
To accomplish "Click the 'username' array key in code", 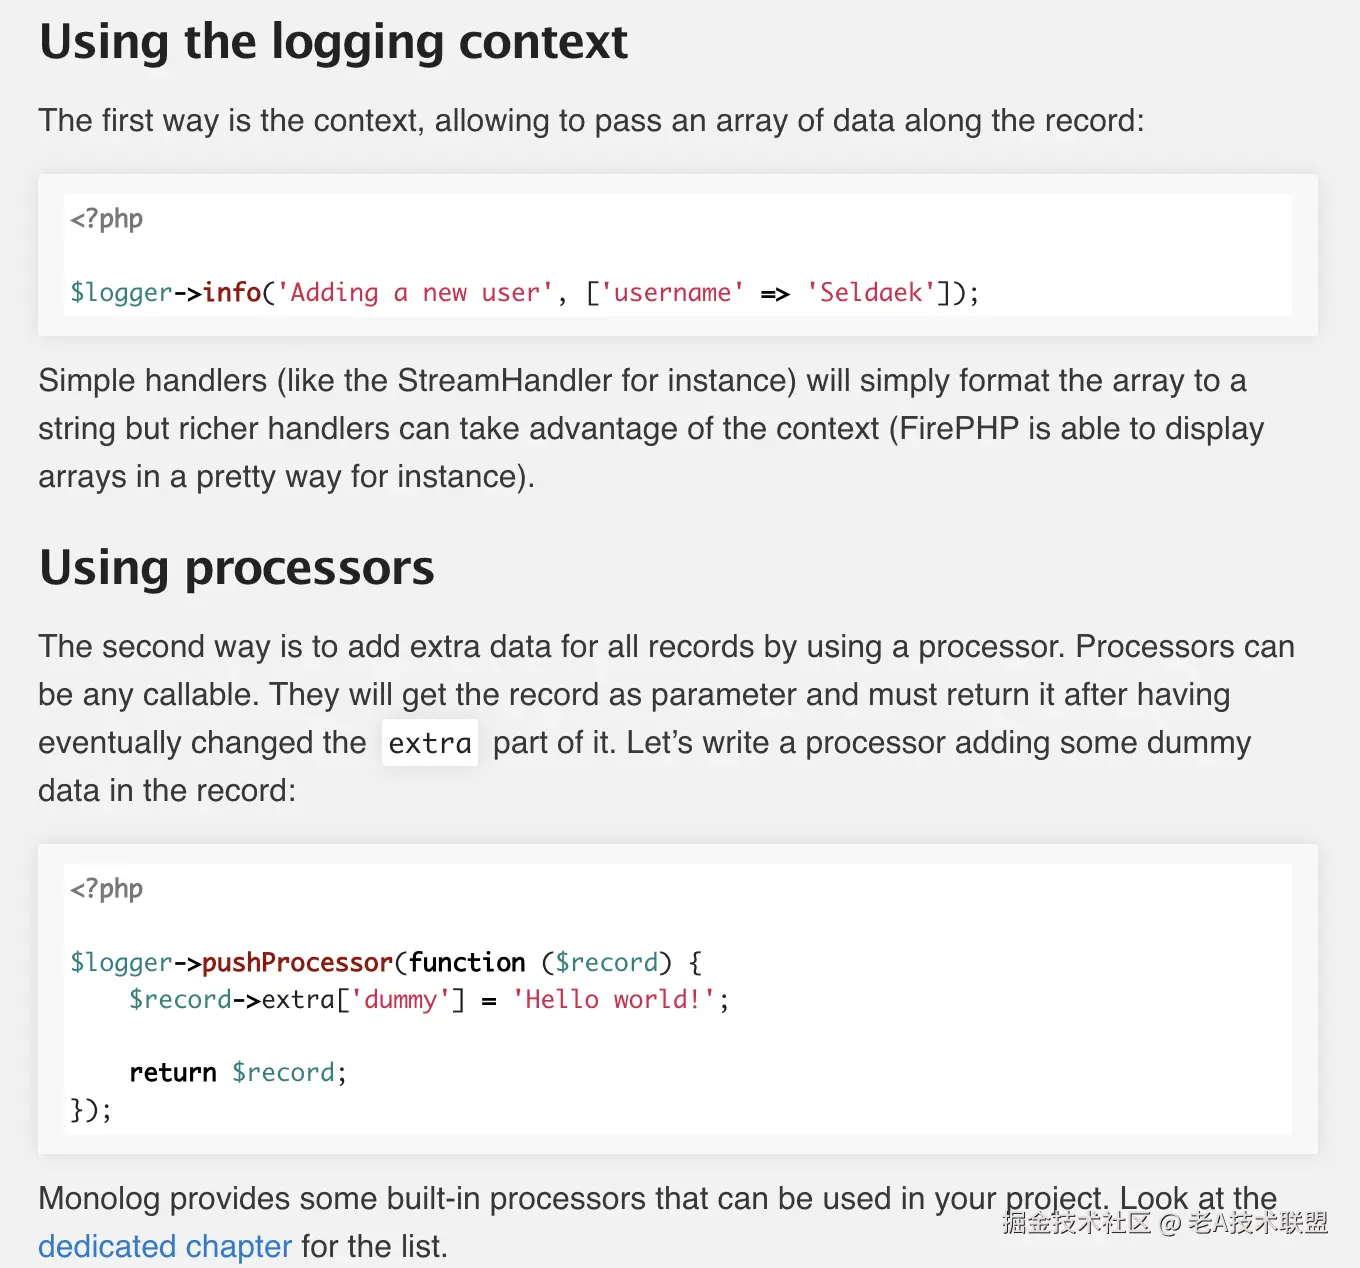I will pos(673,293).
